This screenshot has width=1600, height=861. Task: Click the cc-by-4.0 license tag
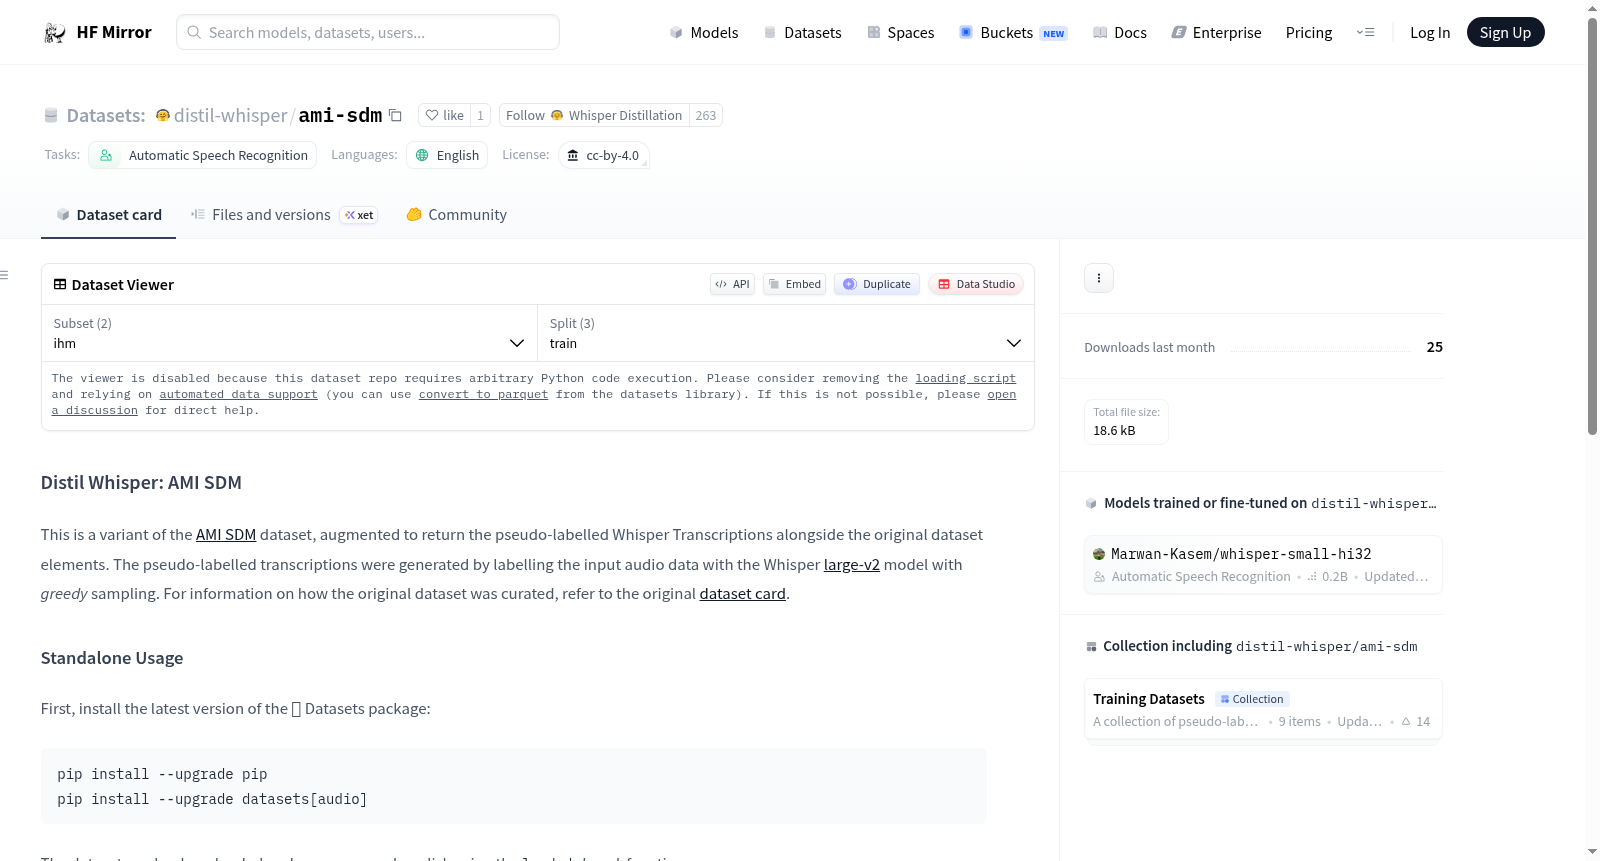[604, 155]
